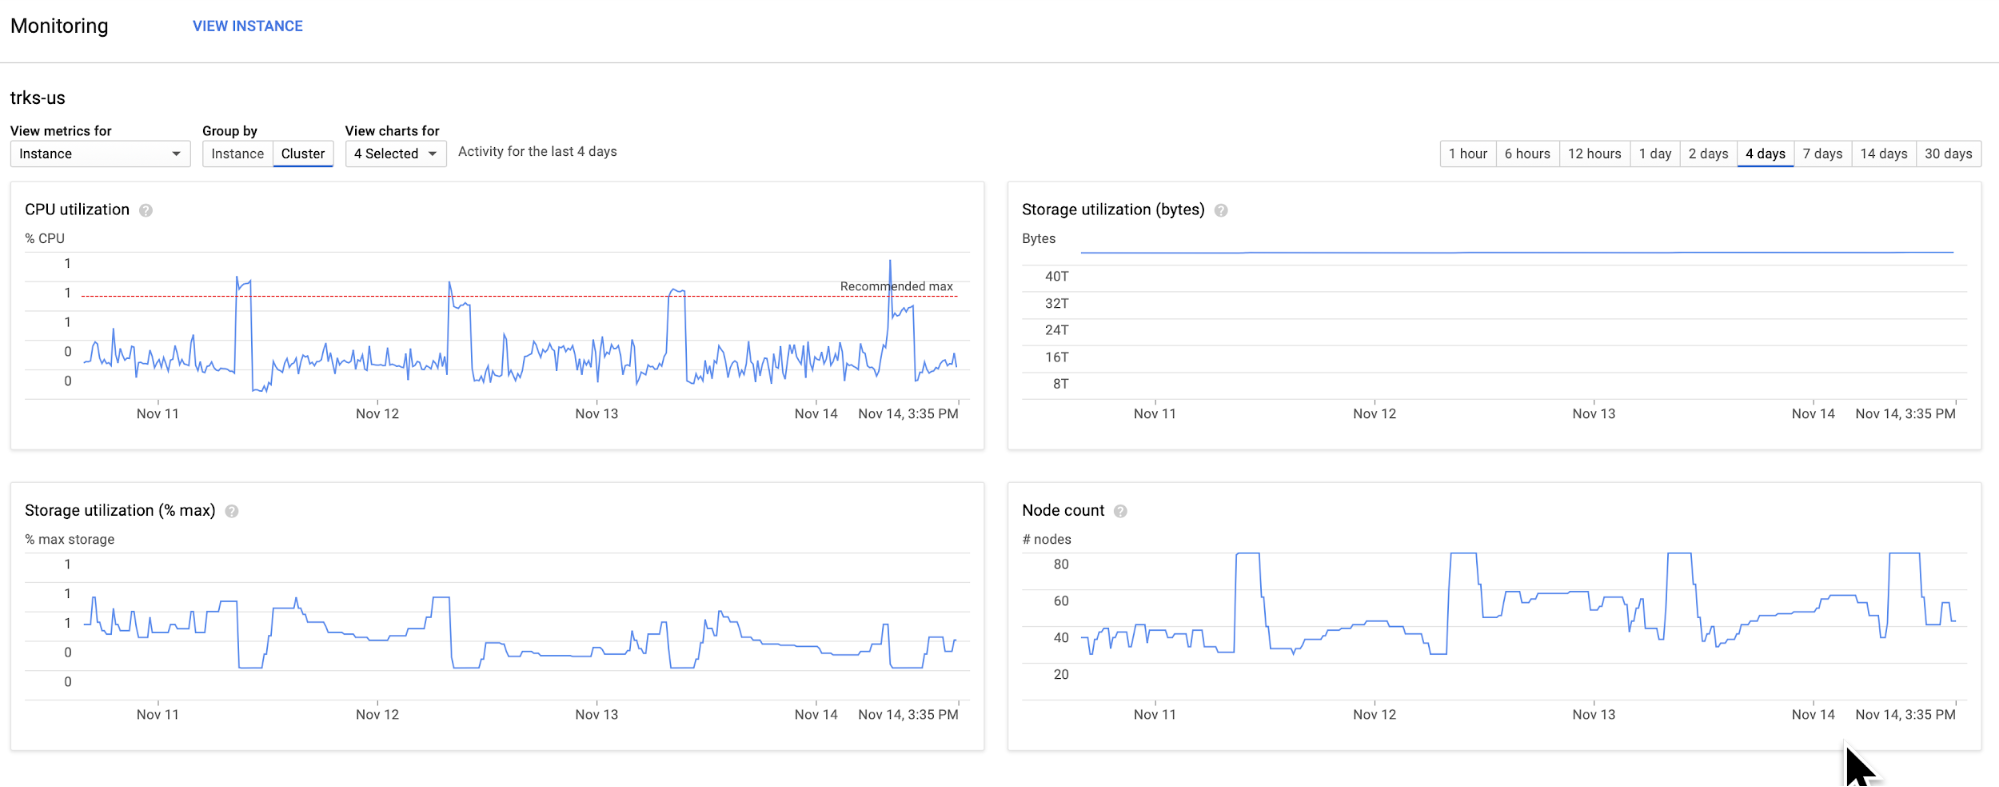Switch to the 2 days range
This screenshot has width=1999, height=787.
coord(1708,154)
